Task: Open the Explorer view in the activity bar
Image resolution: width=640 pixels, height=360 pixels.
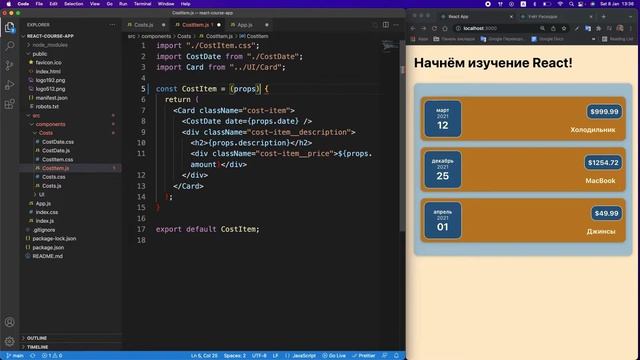Action: pyautogui.click(x=9, y=27)
